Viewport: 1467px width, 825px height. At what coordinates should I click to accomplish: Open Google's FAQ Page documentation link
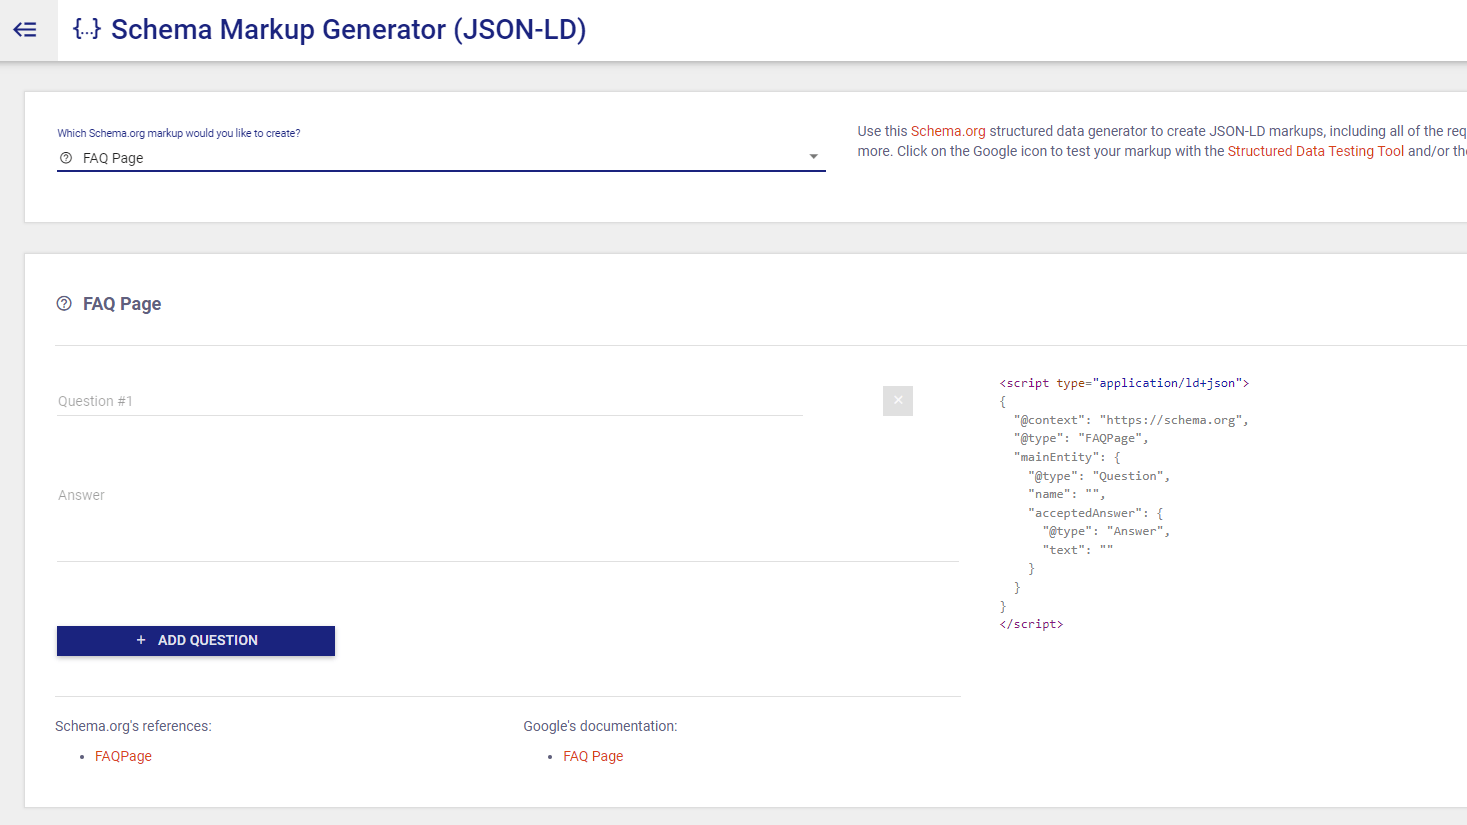pos(592,756)
